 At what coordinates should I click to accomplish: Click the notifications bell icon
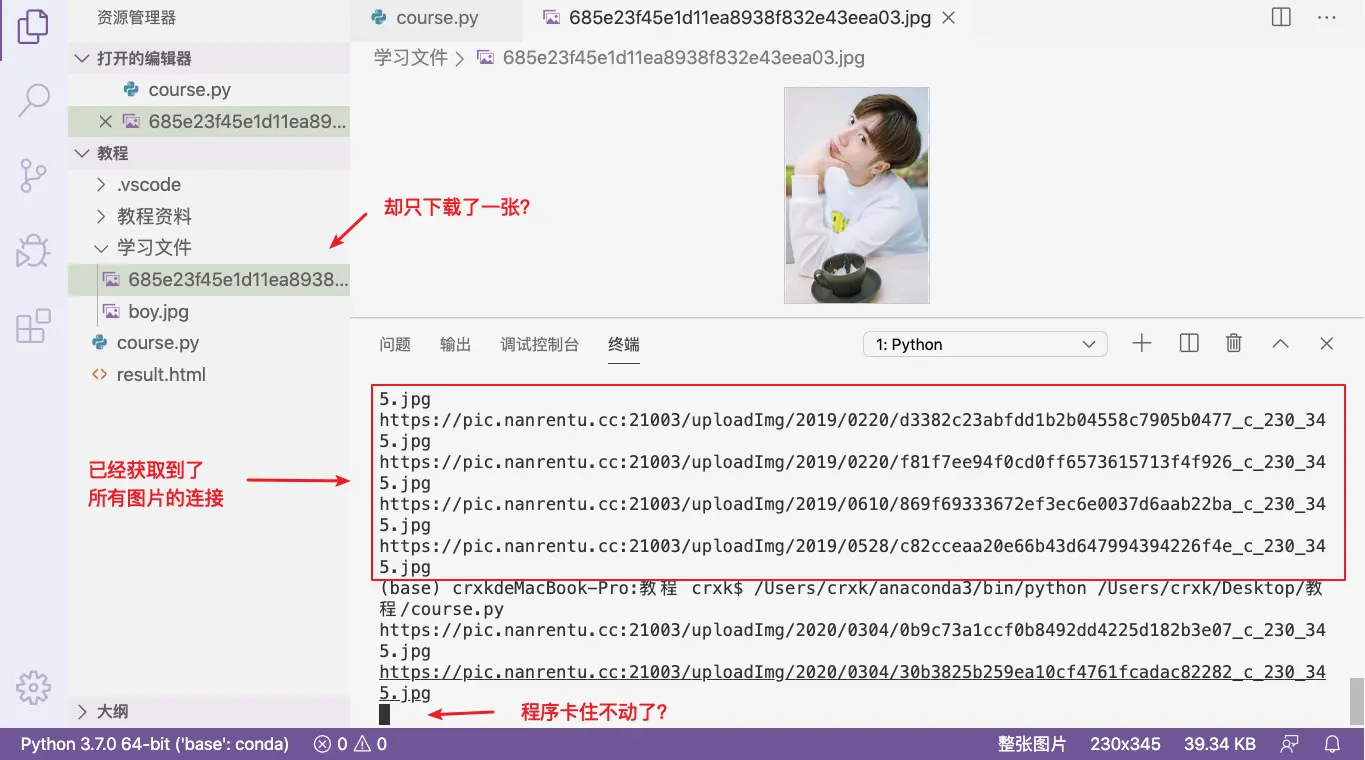click(1332, 743)
